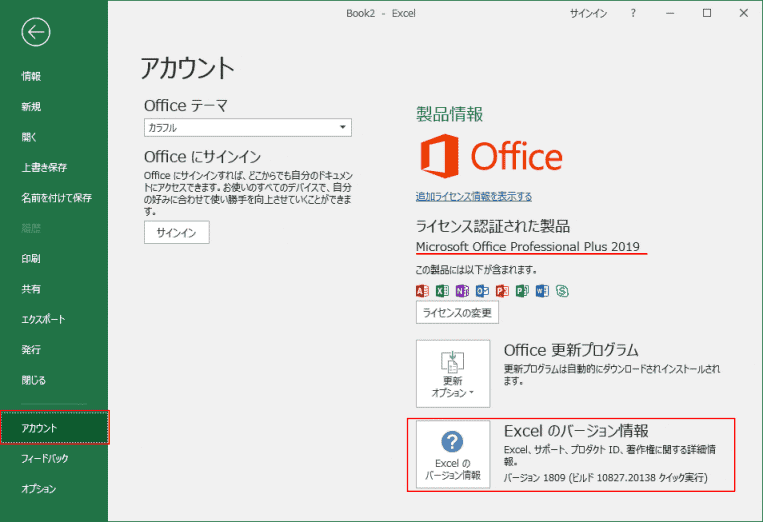Choose 閉じる in the sidebar
The height and width of the screenshot is (522, 763).
34,380
